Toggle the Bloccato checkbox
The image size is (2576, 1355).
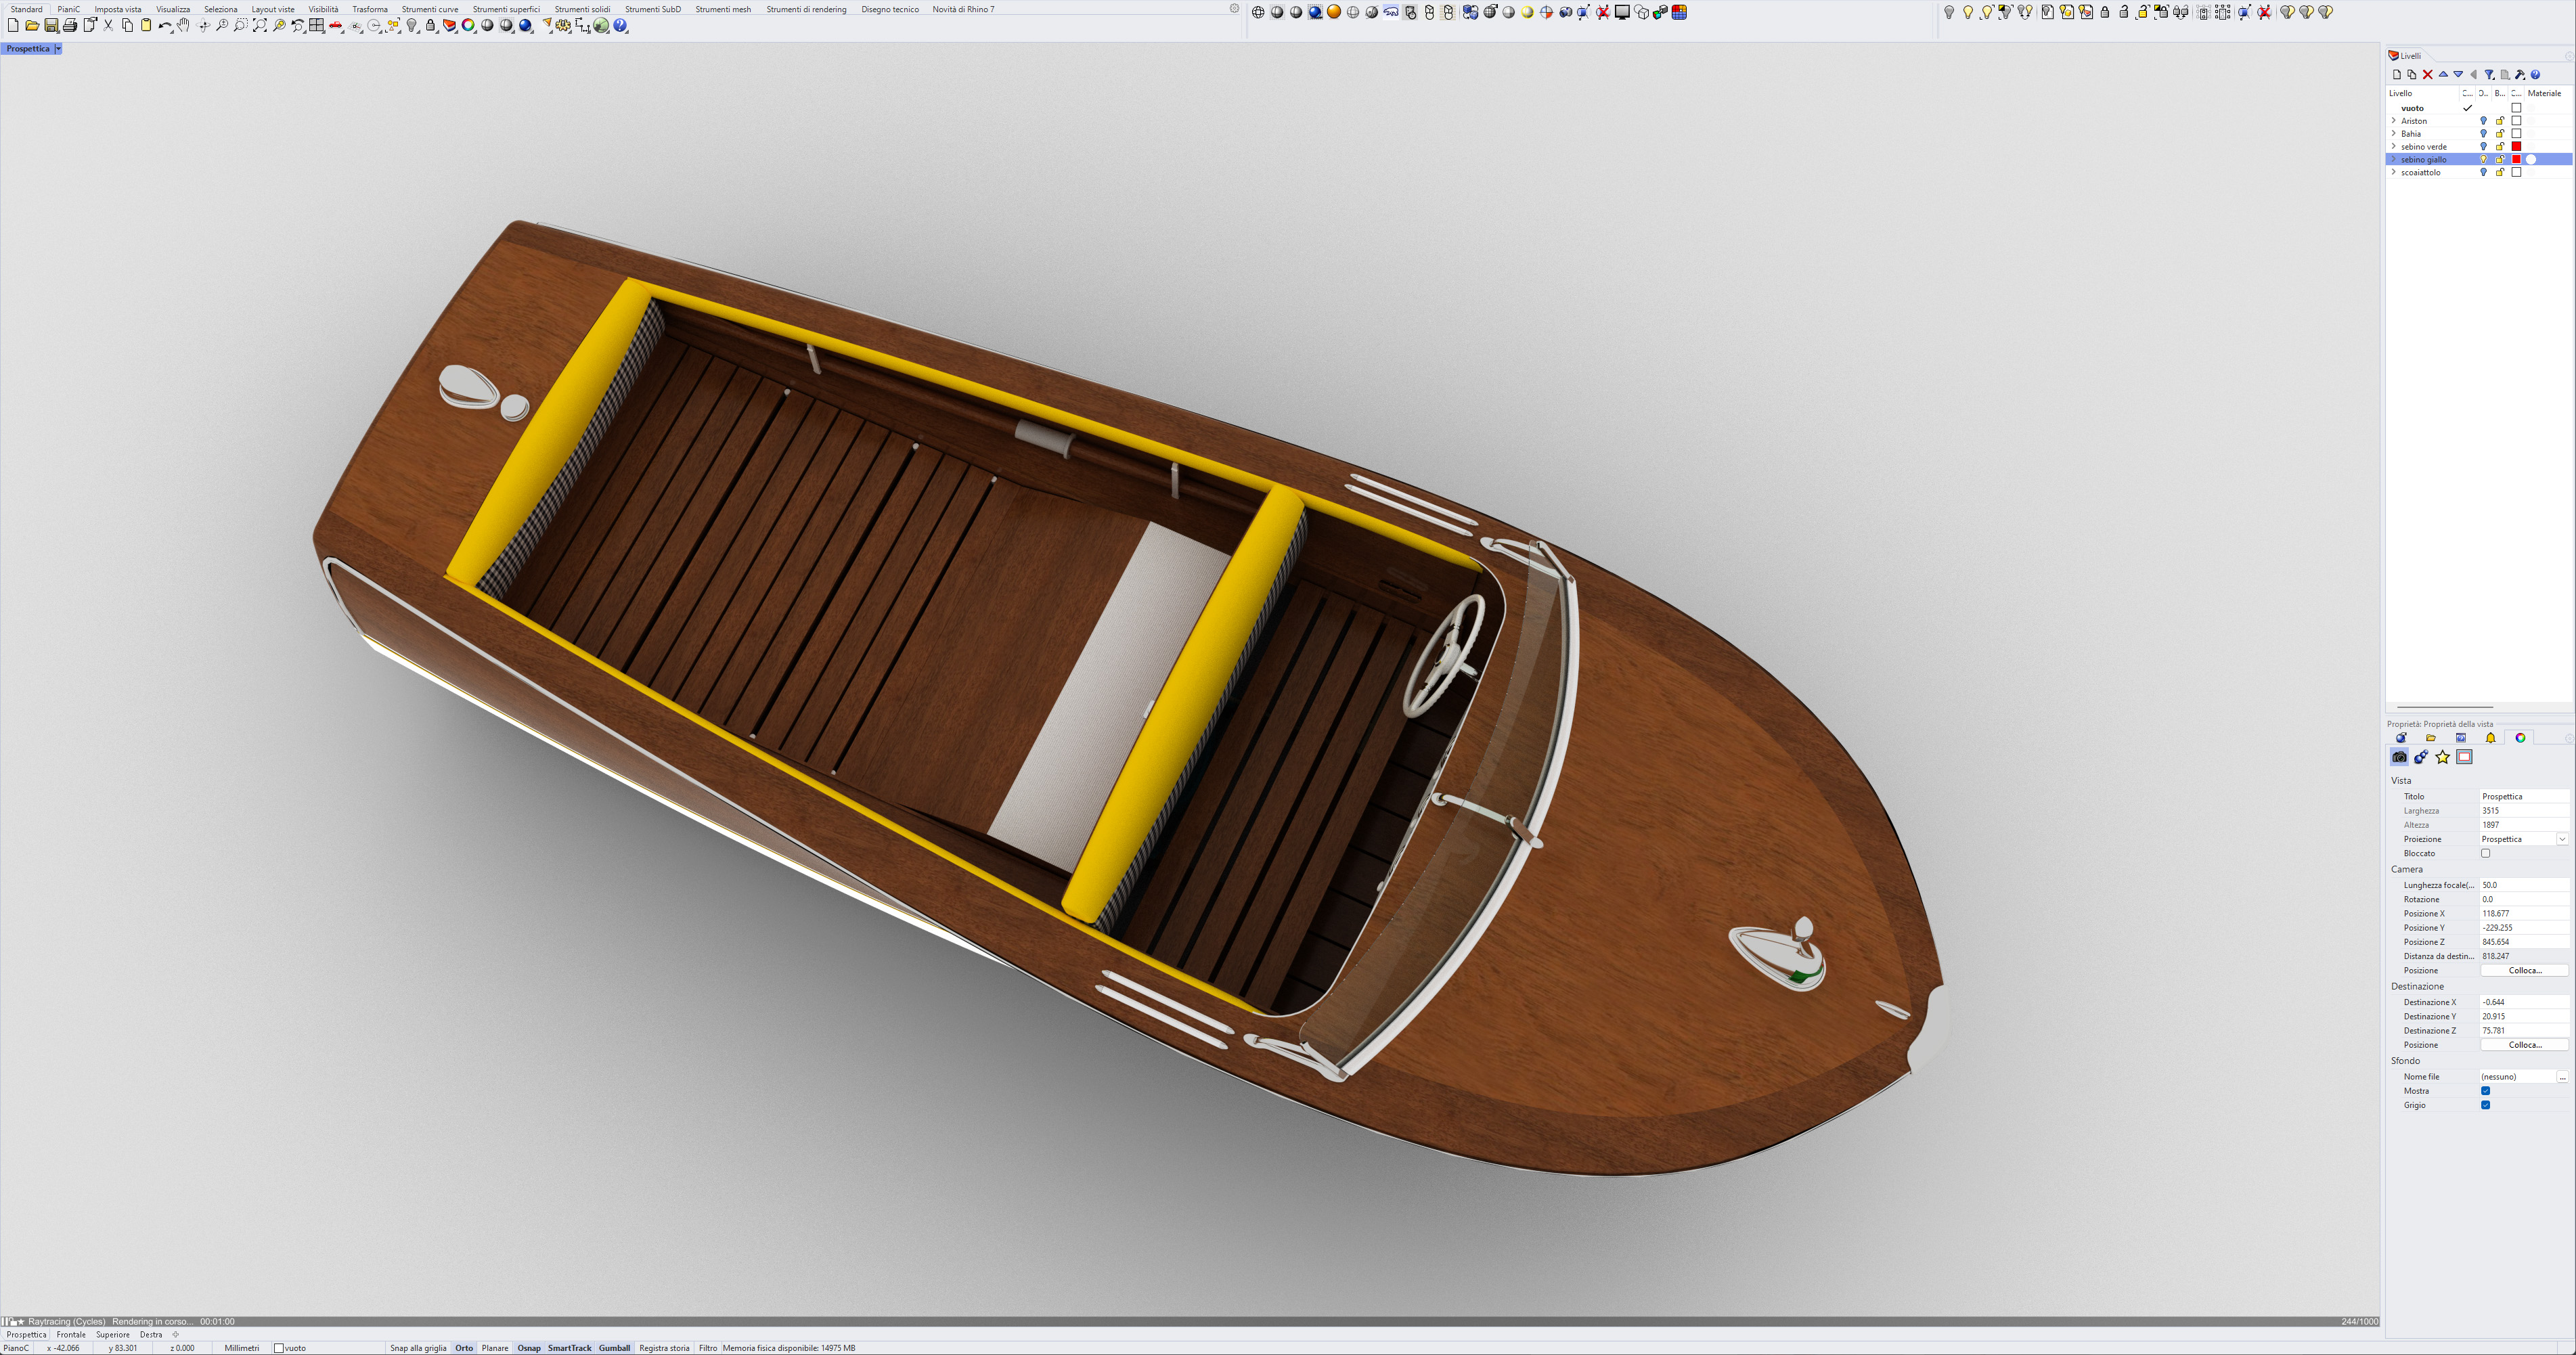click(2485, 853)
